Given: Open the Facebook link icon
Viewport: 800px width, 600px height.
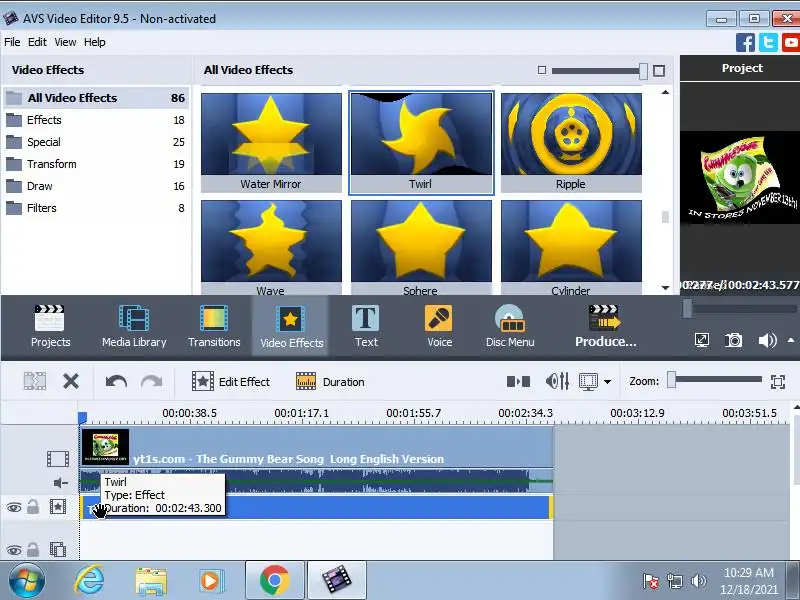Looking at the screenshot, I should pyautogui.click(x=745, y=42).
